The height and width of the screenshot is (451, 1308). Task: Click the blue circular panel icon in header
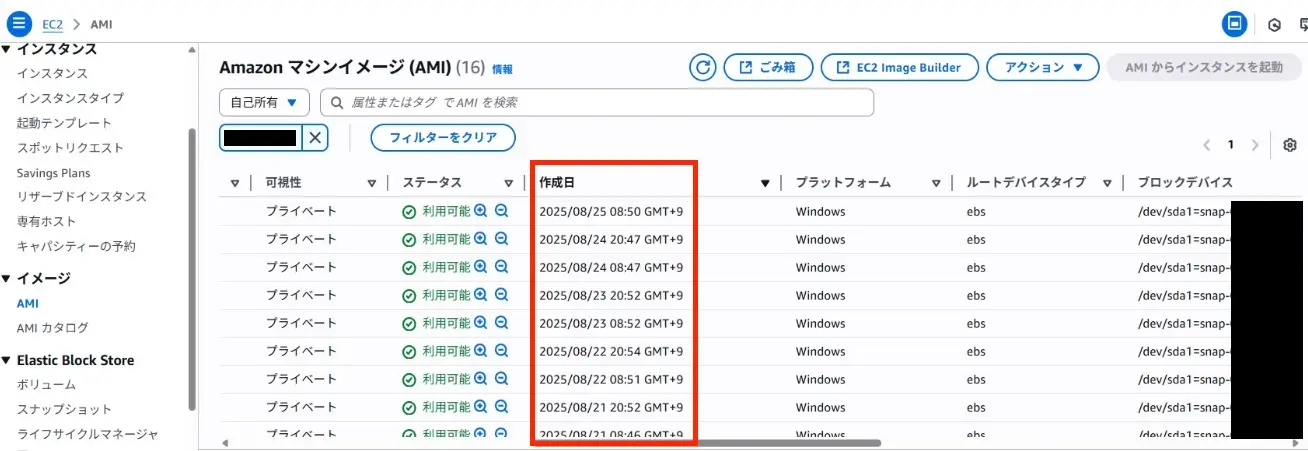(x=1235, y=23)
